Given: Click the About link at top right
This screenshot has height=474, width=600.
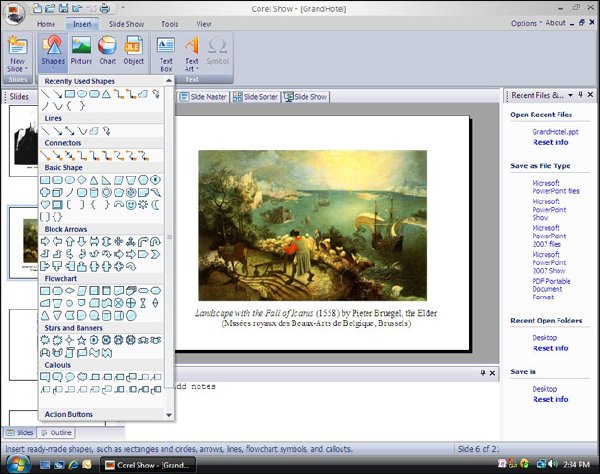Looking at the screenshot, I should pyautogui.click(x=555, y=23).
